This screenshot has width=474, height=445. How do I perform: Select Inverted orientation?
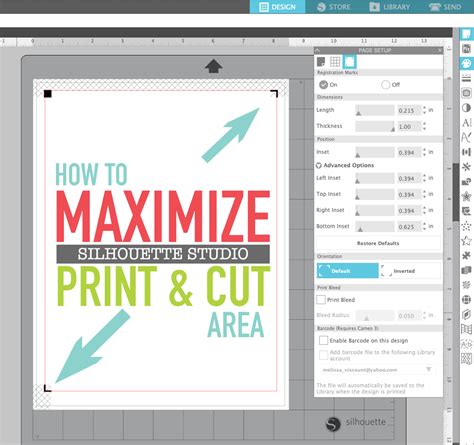pyautogui.click(x=410, y=271)
